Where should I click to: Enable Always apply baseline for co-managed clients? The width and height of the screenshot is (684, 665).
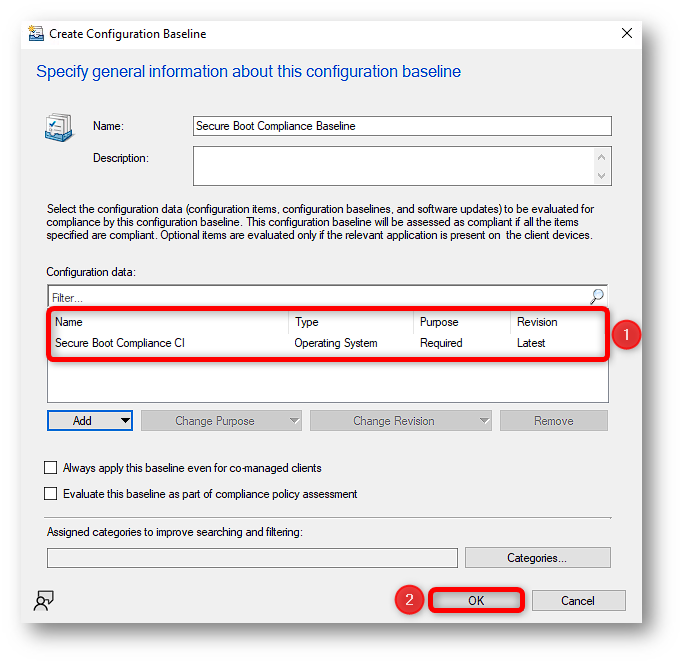51,468
